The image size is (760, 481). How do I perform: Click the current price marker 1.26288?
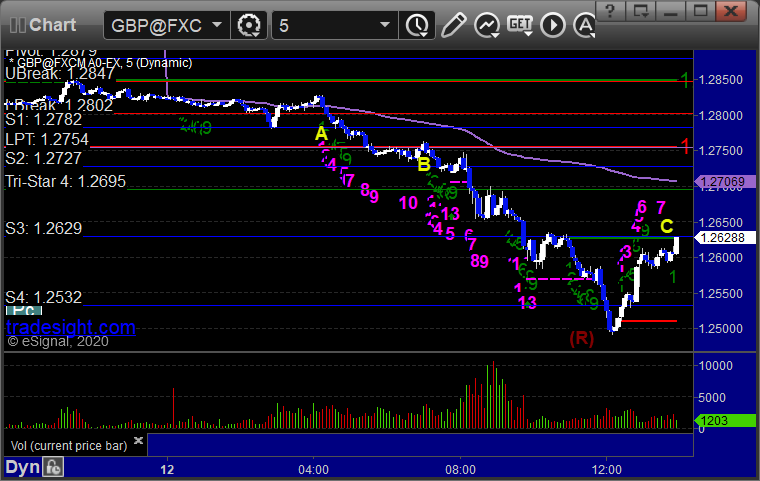tap(725, 238)
